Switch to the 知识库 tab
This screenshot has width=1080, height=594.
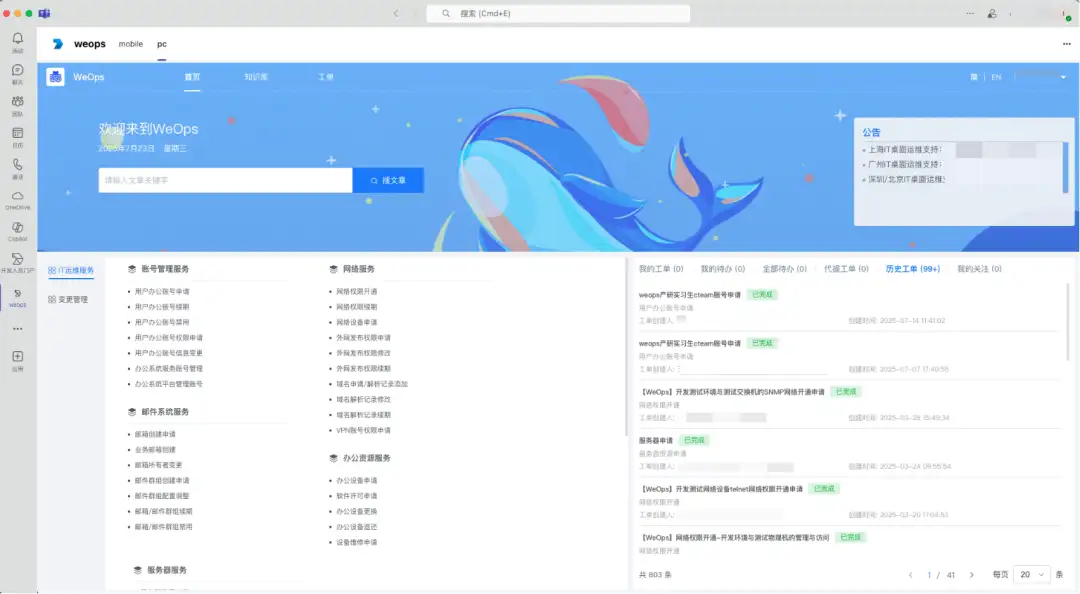[x=258, y=76]
